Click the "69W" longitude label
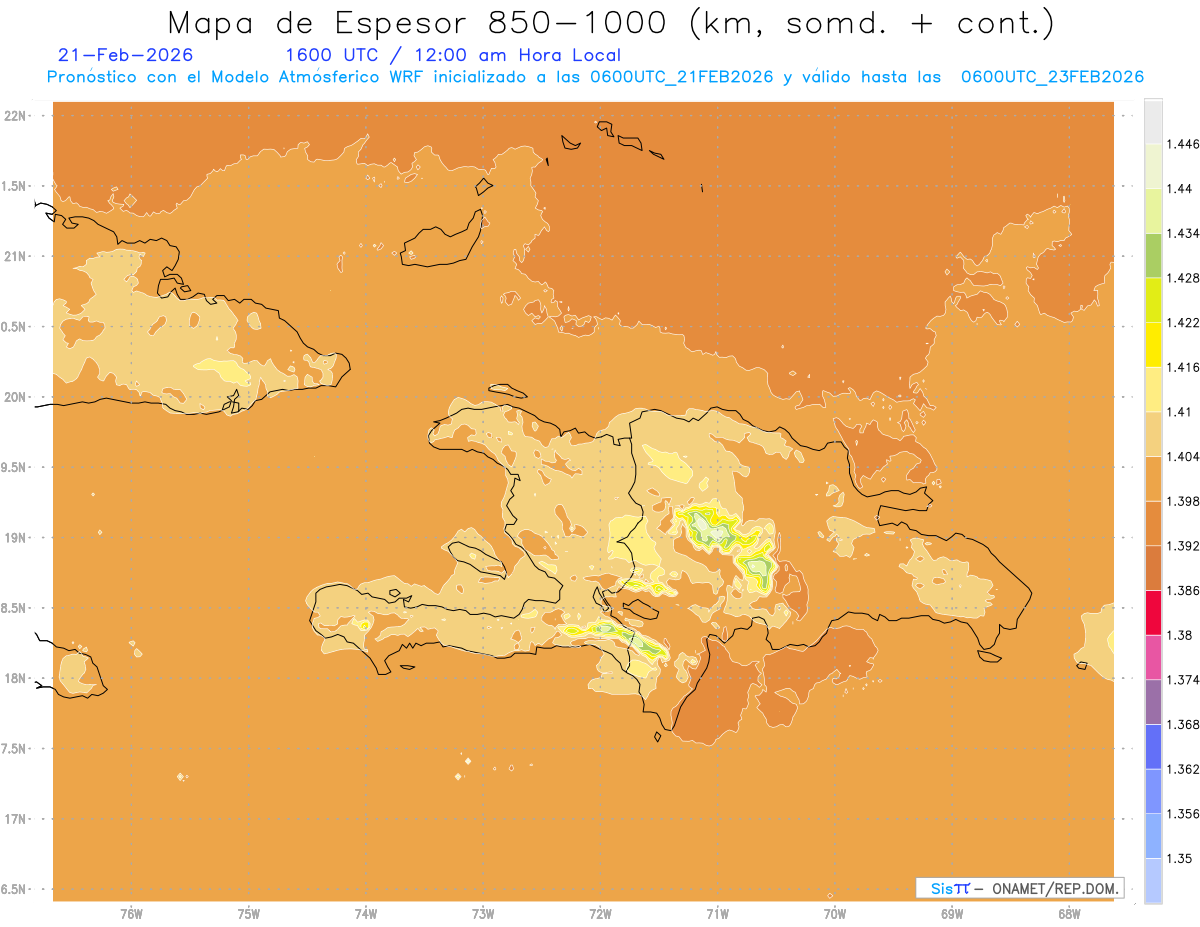 952,915
